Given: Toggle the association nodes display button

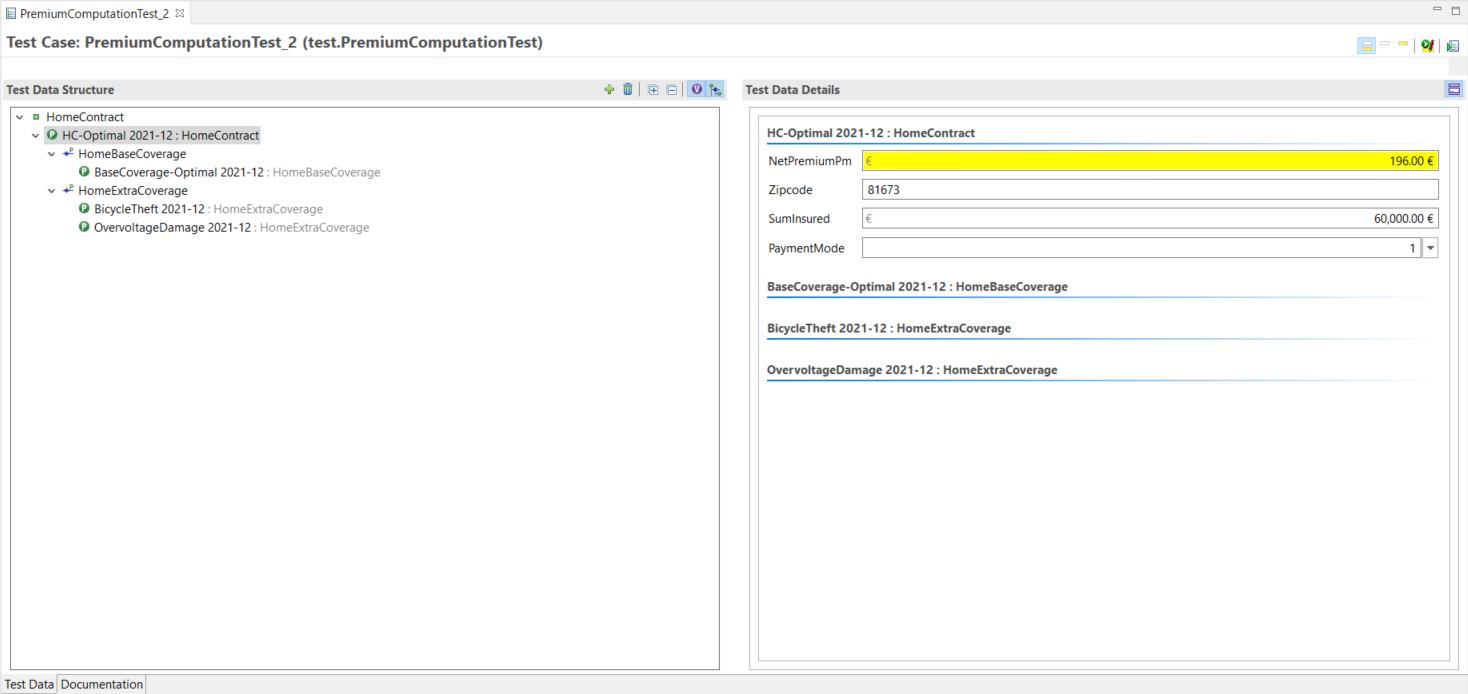Looking at the screenshot, I should tap(715, 90).
